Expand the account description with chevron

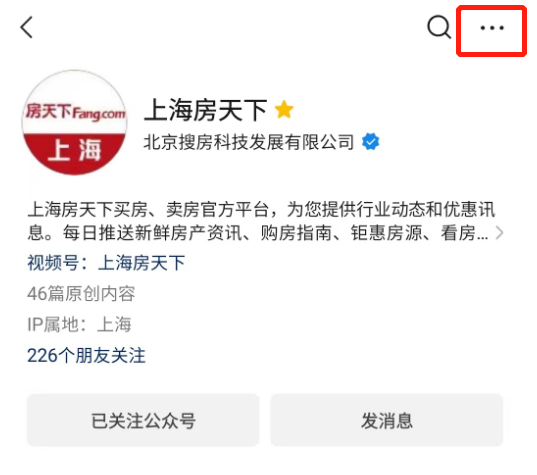pyautogui.click(x=500, y=233)
